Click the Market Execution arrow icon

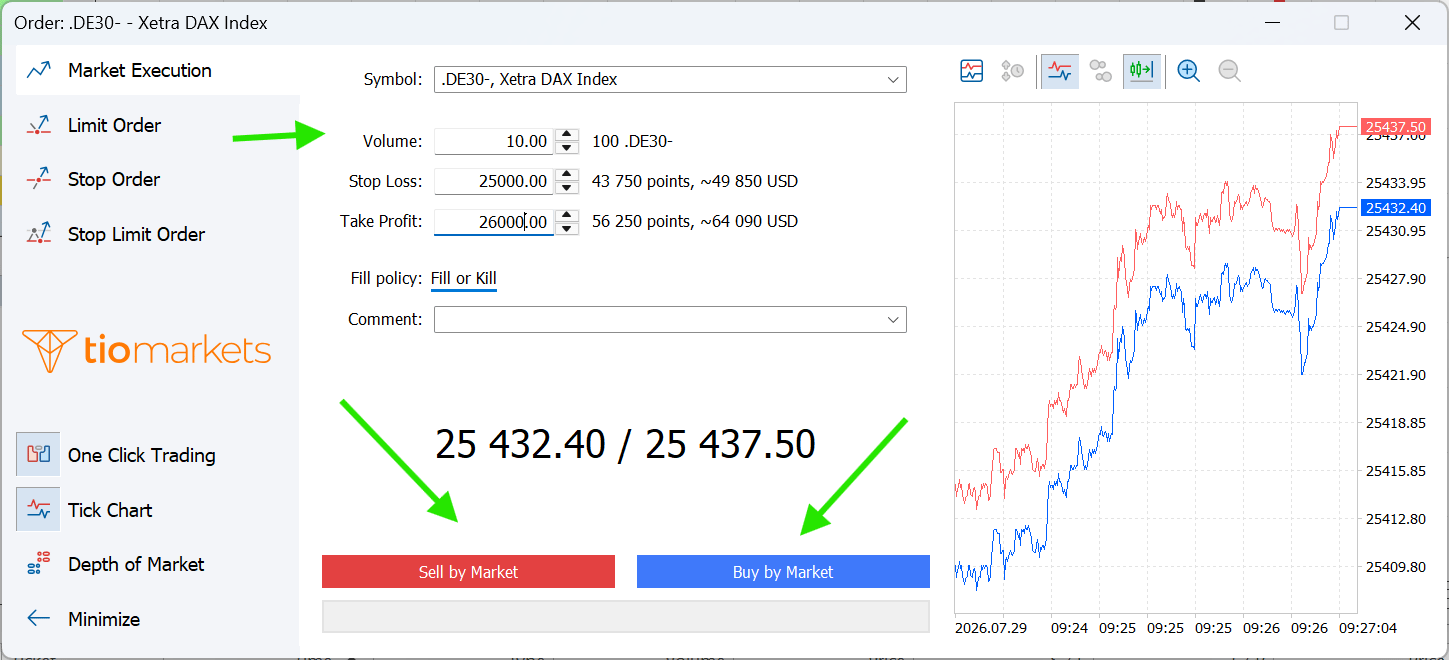(39, 70)
